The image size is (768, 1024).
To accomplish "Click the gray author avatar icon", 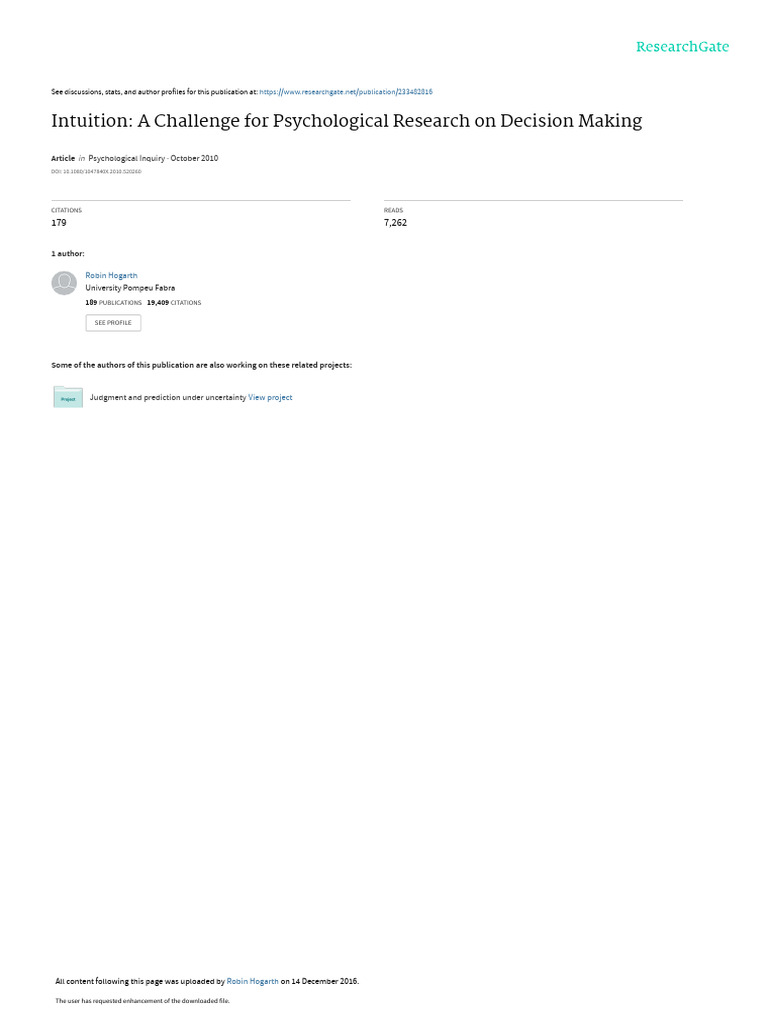I will pyautogui.click(x=64, y=283).
